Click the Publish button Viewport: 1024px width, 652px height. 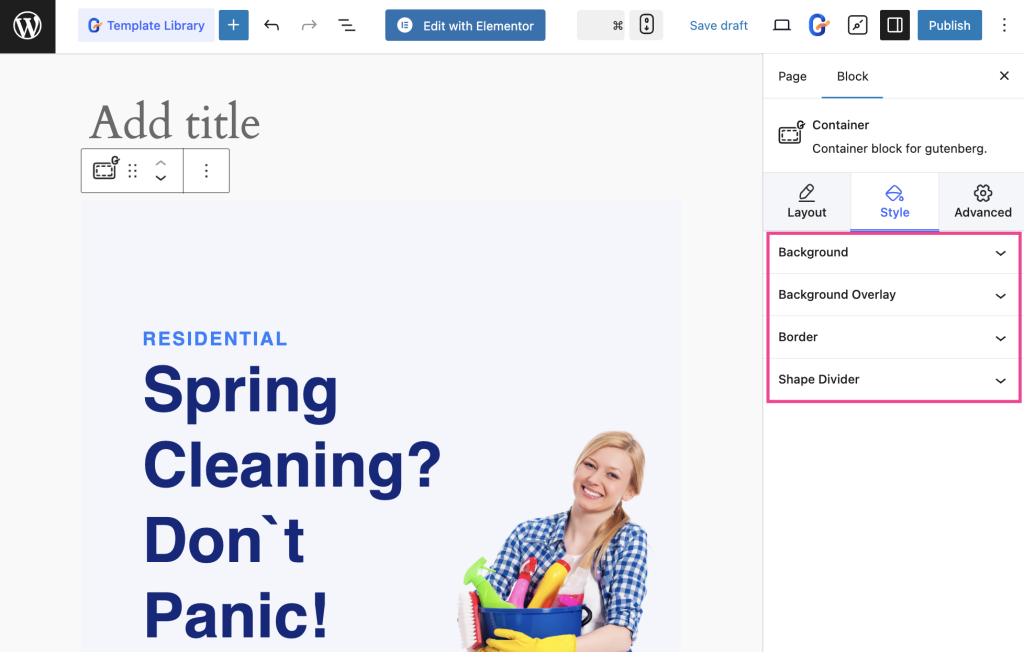(x=949, y=25)
